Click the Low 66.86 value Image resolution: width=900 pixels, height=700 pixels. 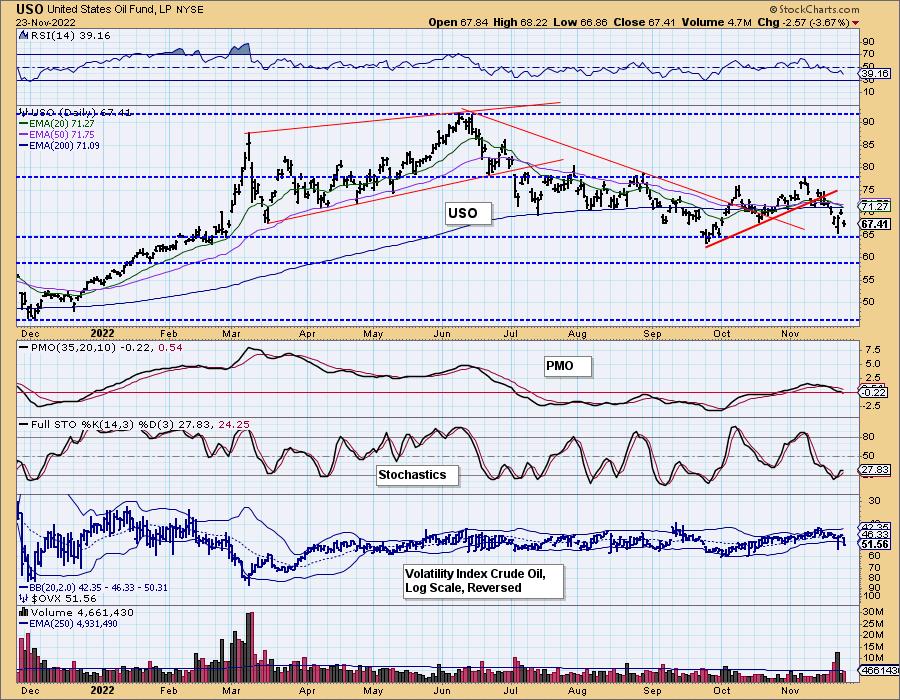pyautogui.click(x=580, y=22)
